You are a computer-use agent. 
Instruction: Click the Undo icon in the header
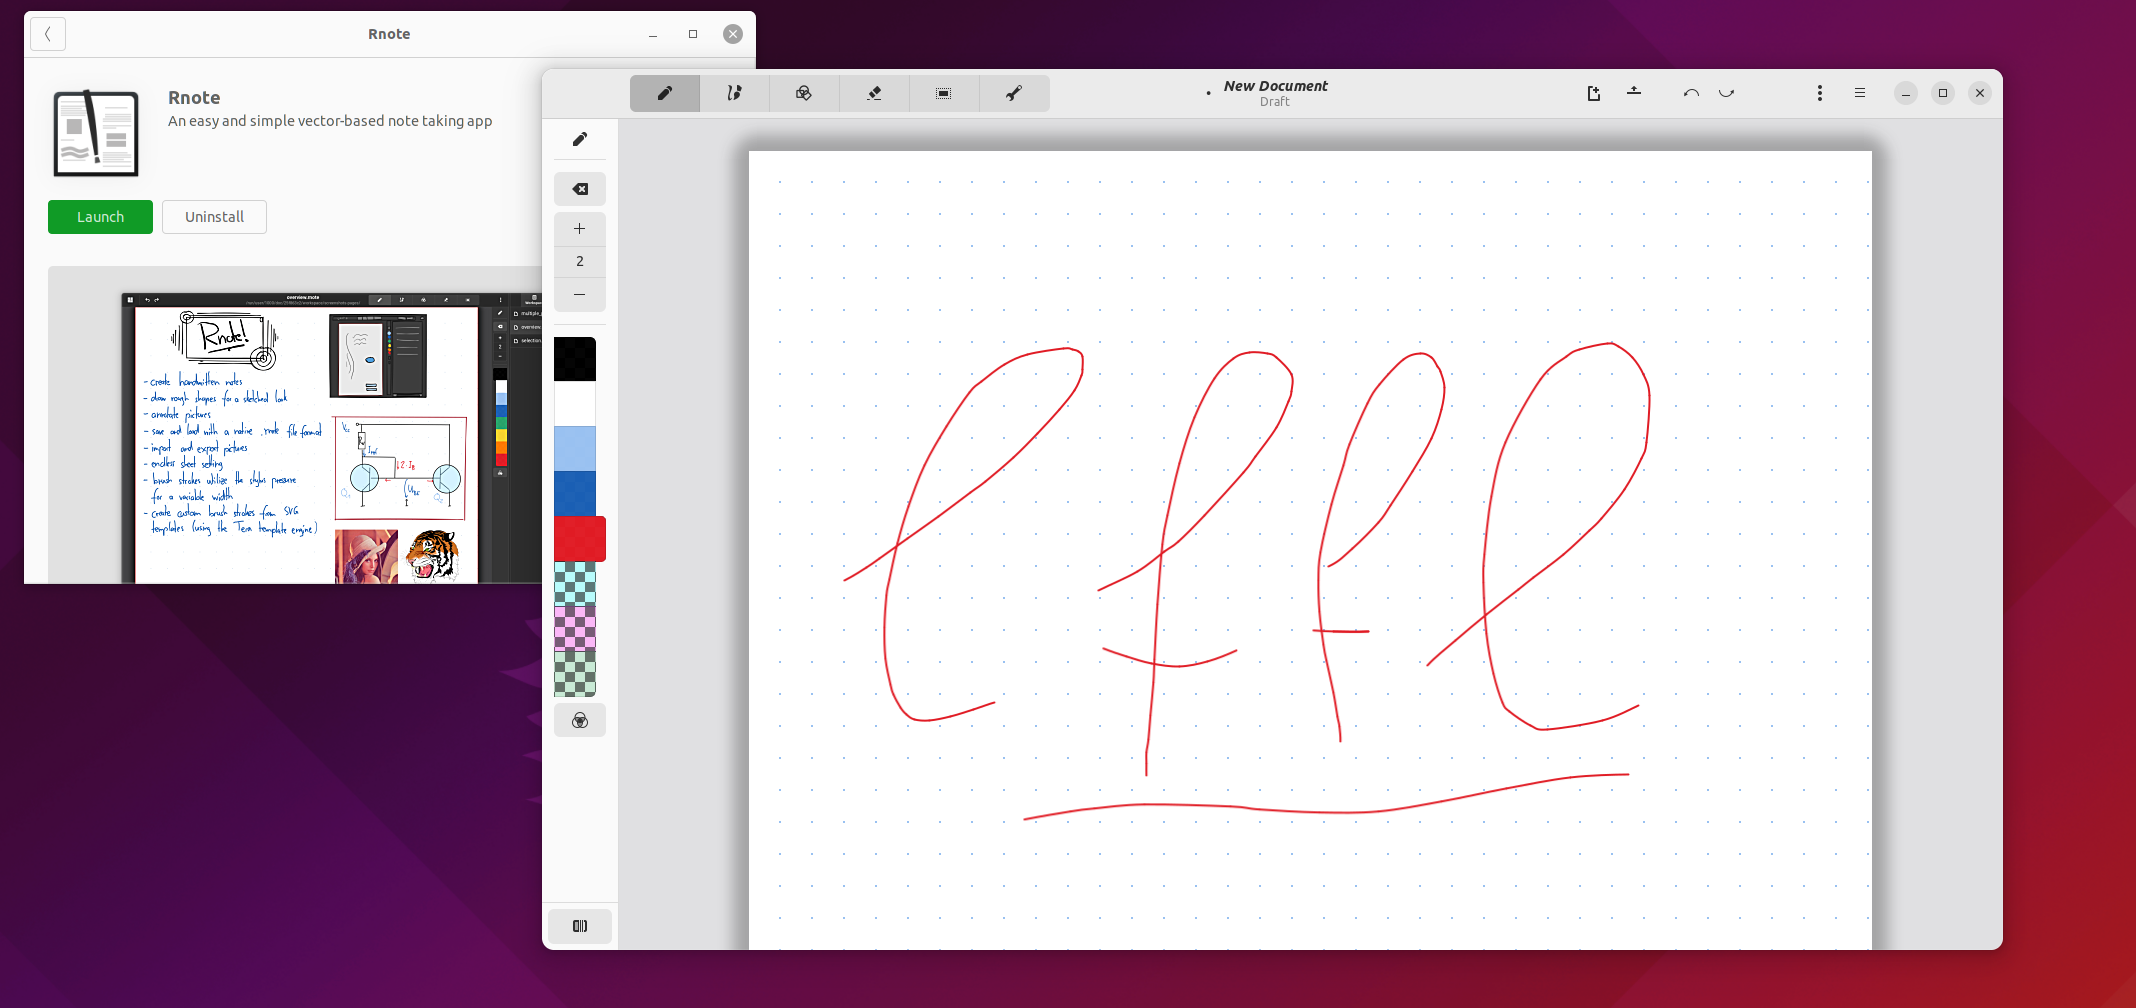coord(1690,92)
